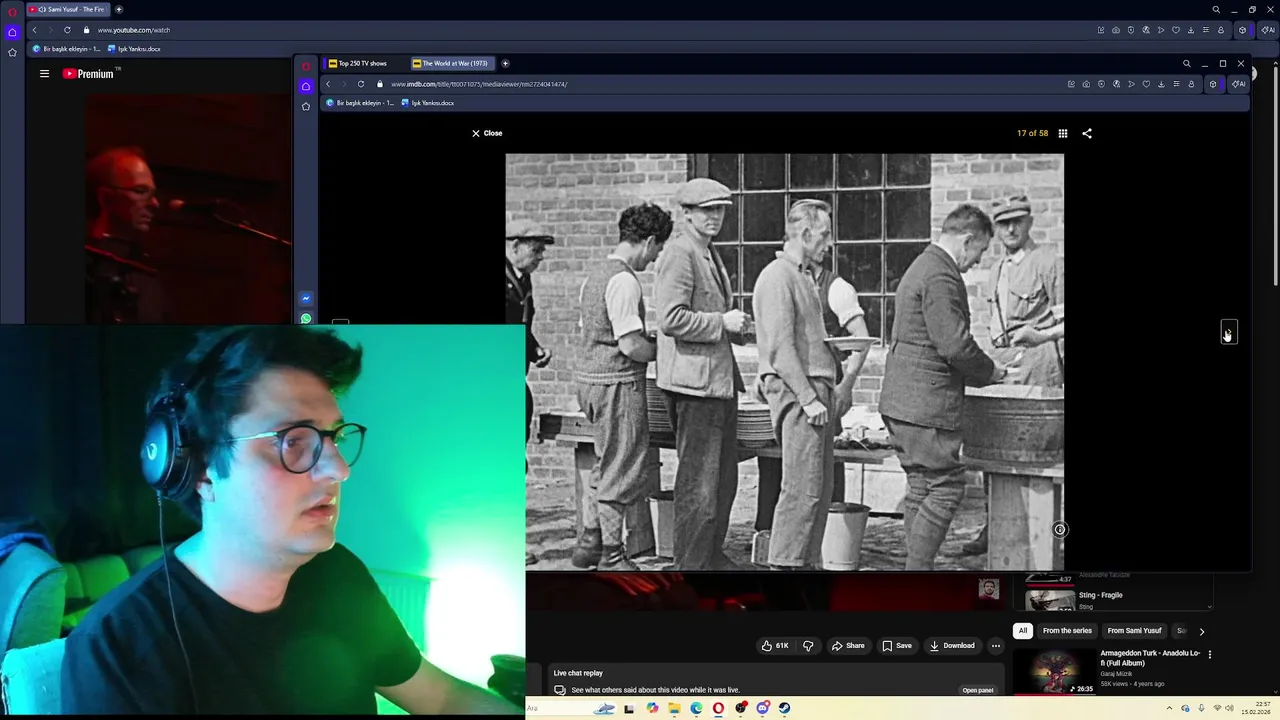Select The World at War (1973) tab
This screenshot has width=1280, height=720.
(x=452, y=63)
